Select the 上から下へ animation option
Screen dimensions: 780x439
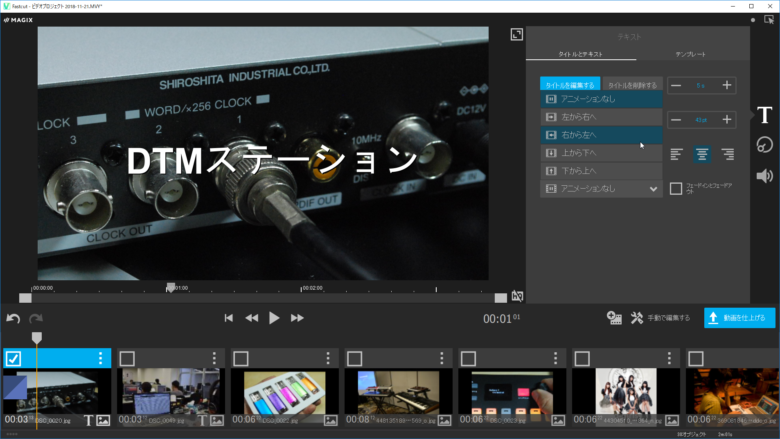601,153
